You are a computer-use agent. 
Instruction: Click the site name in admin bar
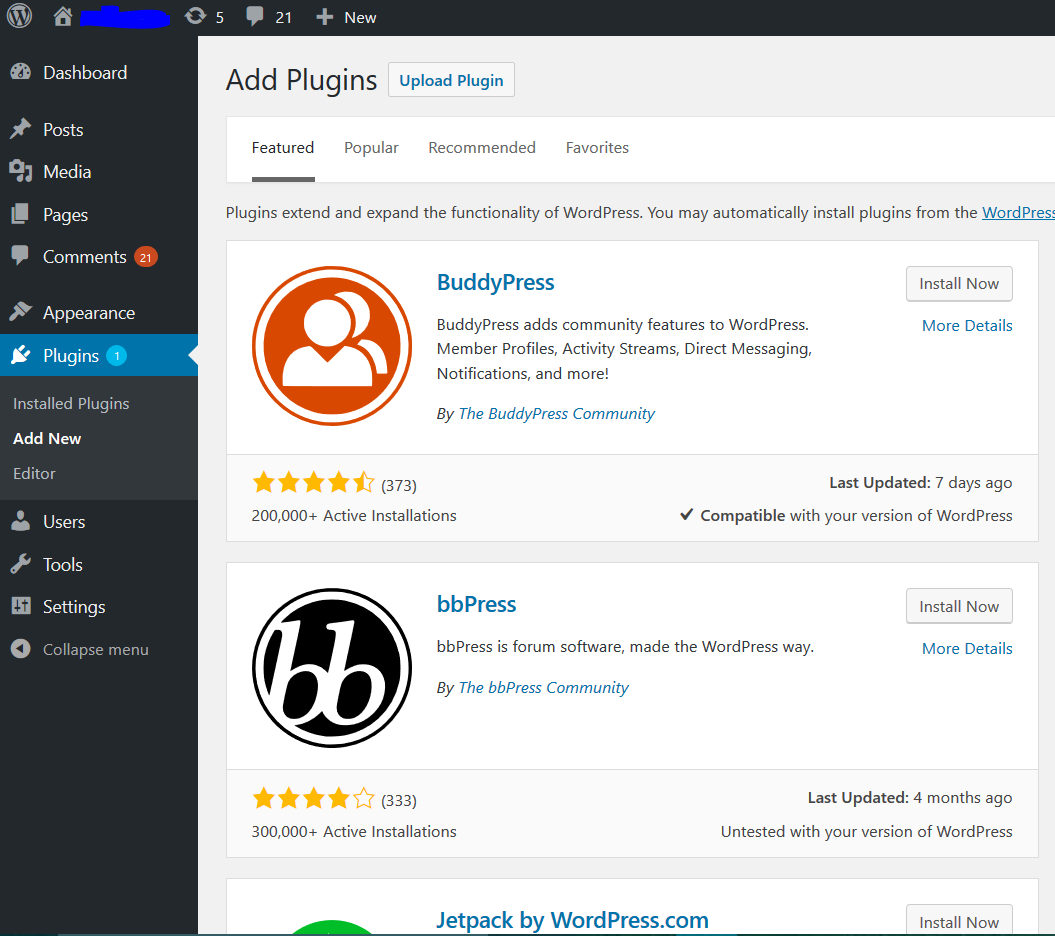coord(124,17)
